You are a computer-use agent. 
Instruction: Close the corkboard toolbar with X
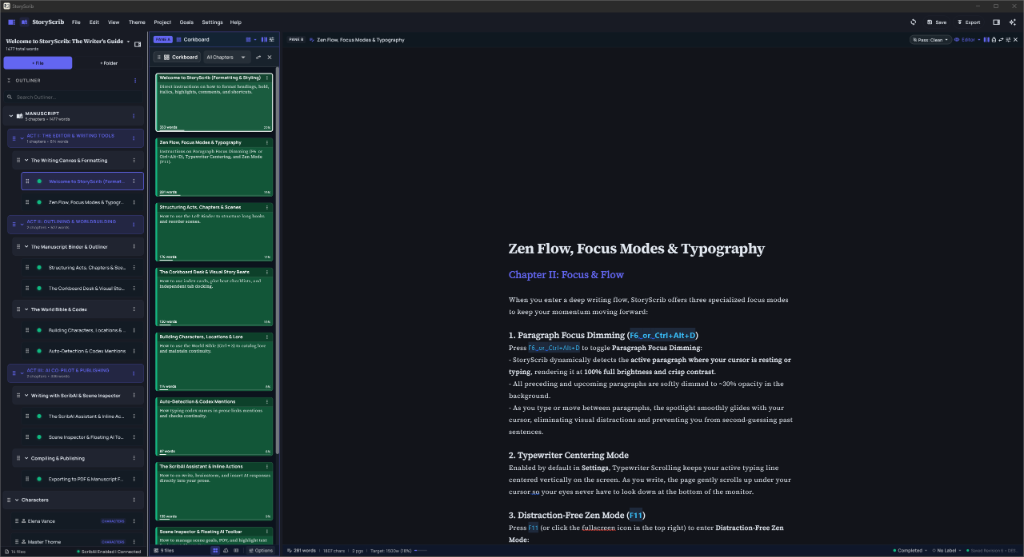click(x=269, y=57)
